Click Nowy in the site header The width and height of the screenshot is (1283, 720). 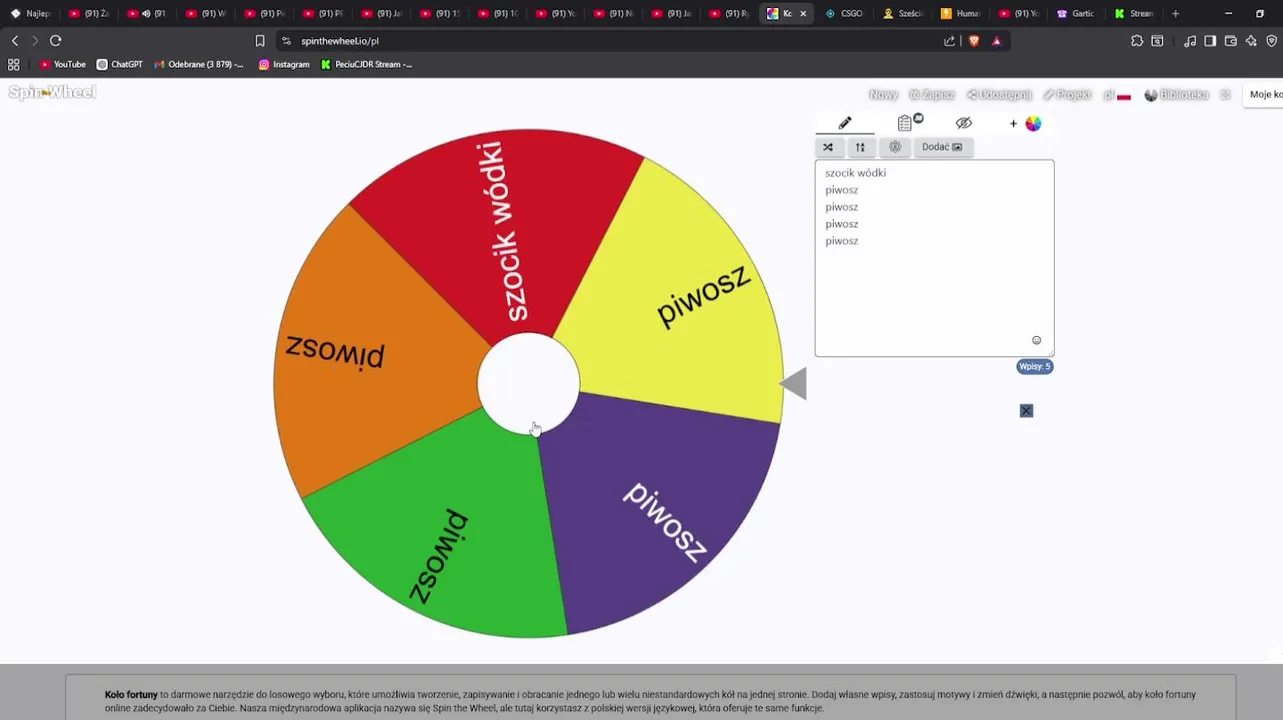[x=883, y=95]
